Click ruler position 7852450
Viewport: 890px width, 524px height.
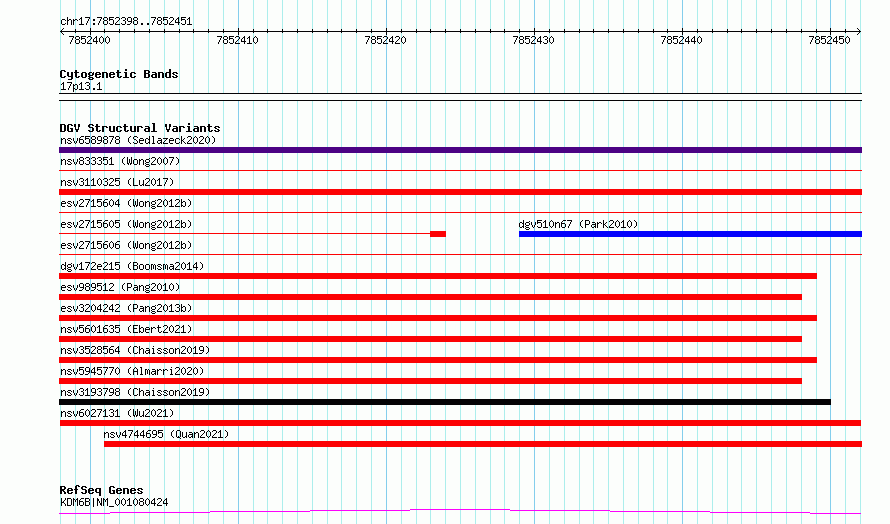coord(830,40)
